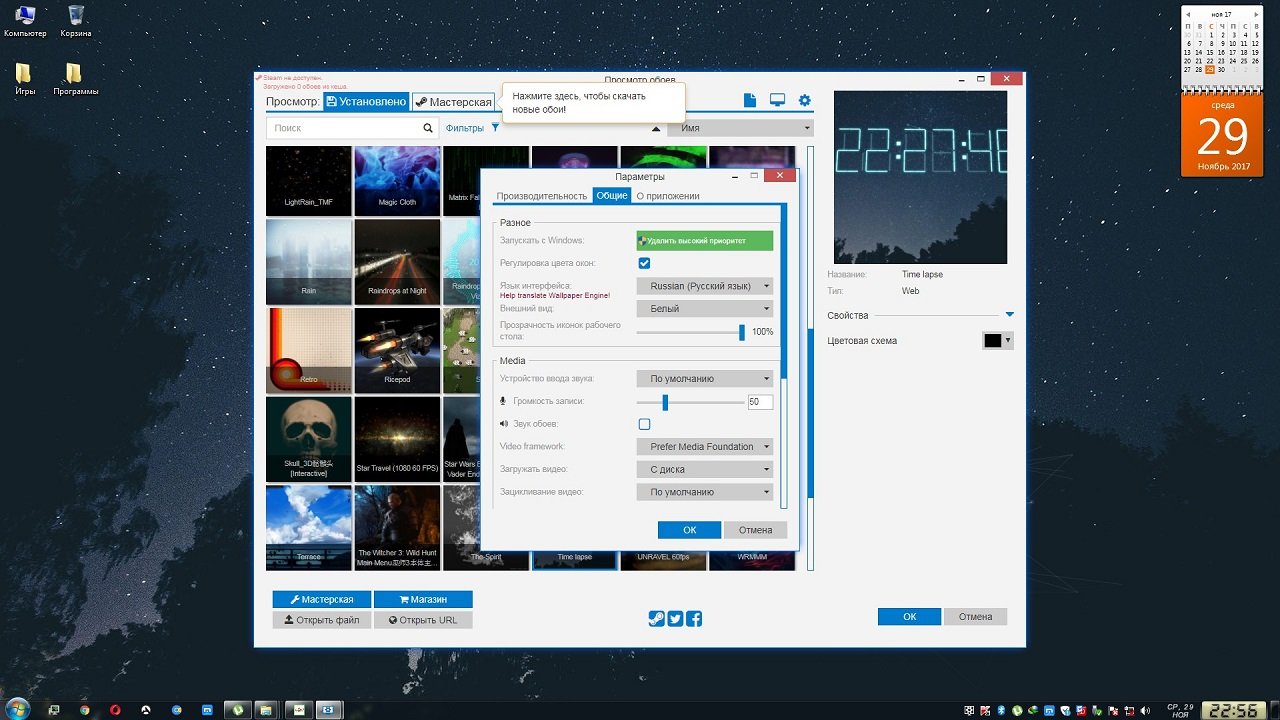
Task: Click the Открыть файл button
Action: point(322,620)
